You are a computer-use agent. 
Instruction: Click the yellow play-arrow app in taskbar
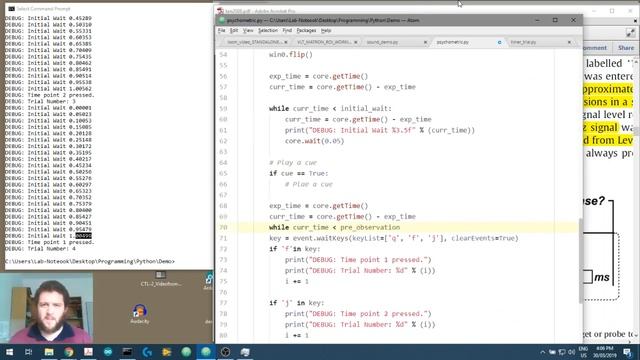click(167, 352)
